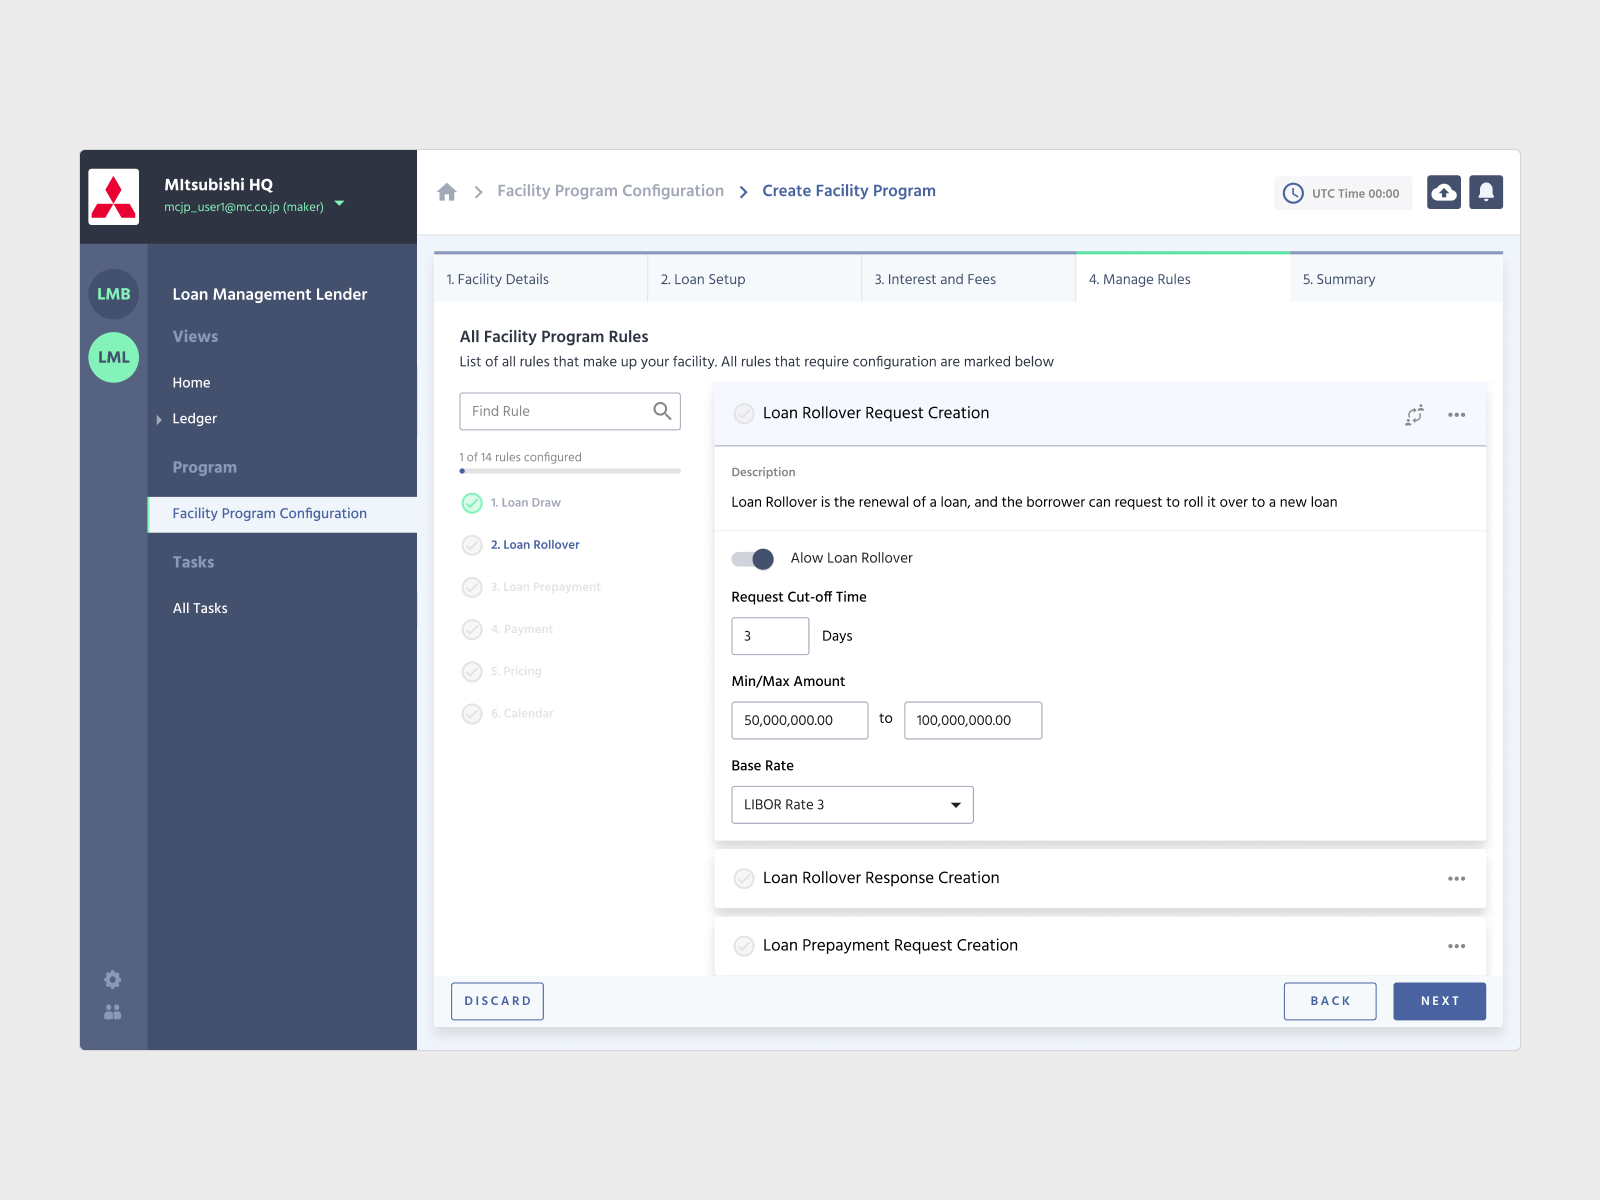Click the cloud upload icon
Image resolution: width=1600 pixels, height=1200 pixels.
point(1443,192)
